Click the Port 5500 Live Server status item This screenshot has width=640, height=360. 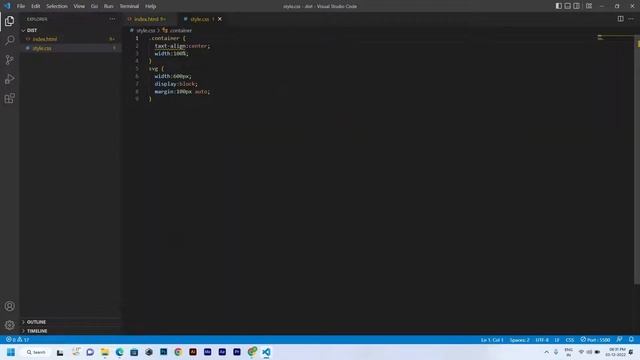tap(595, 340)
